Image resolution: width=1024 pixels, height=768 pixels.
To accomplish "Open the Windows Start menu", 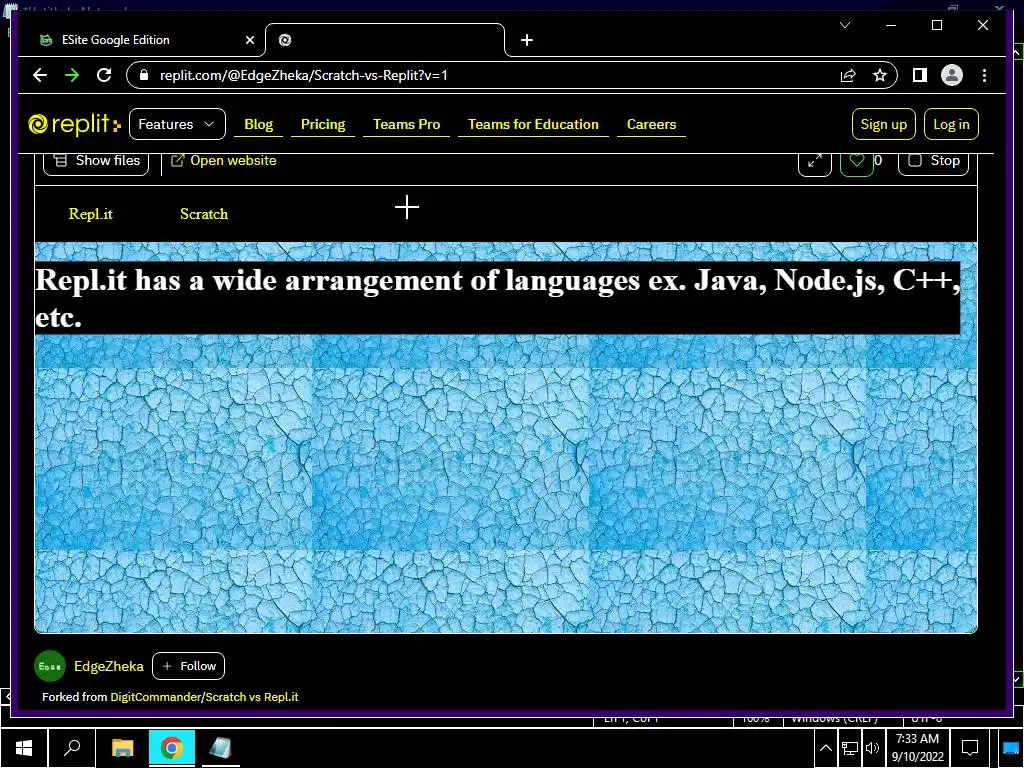I will [x=24, y=748].
